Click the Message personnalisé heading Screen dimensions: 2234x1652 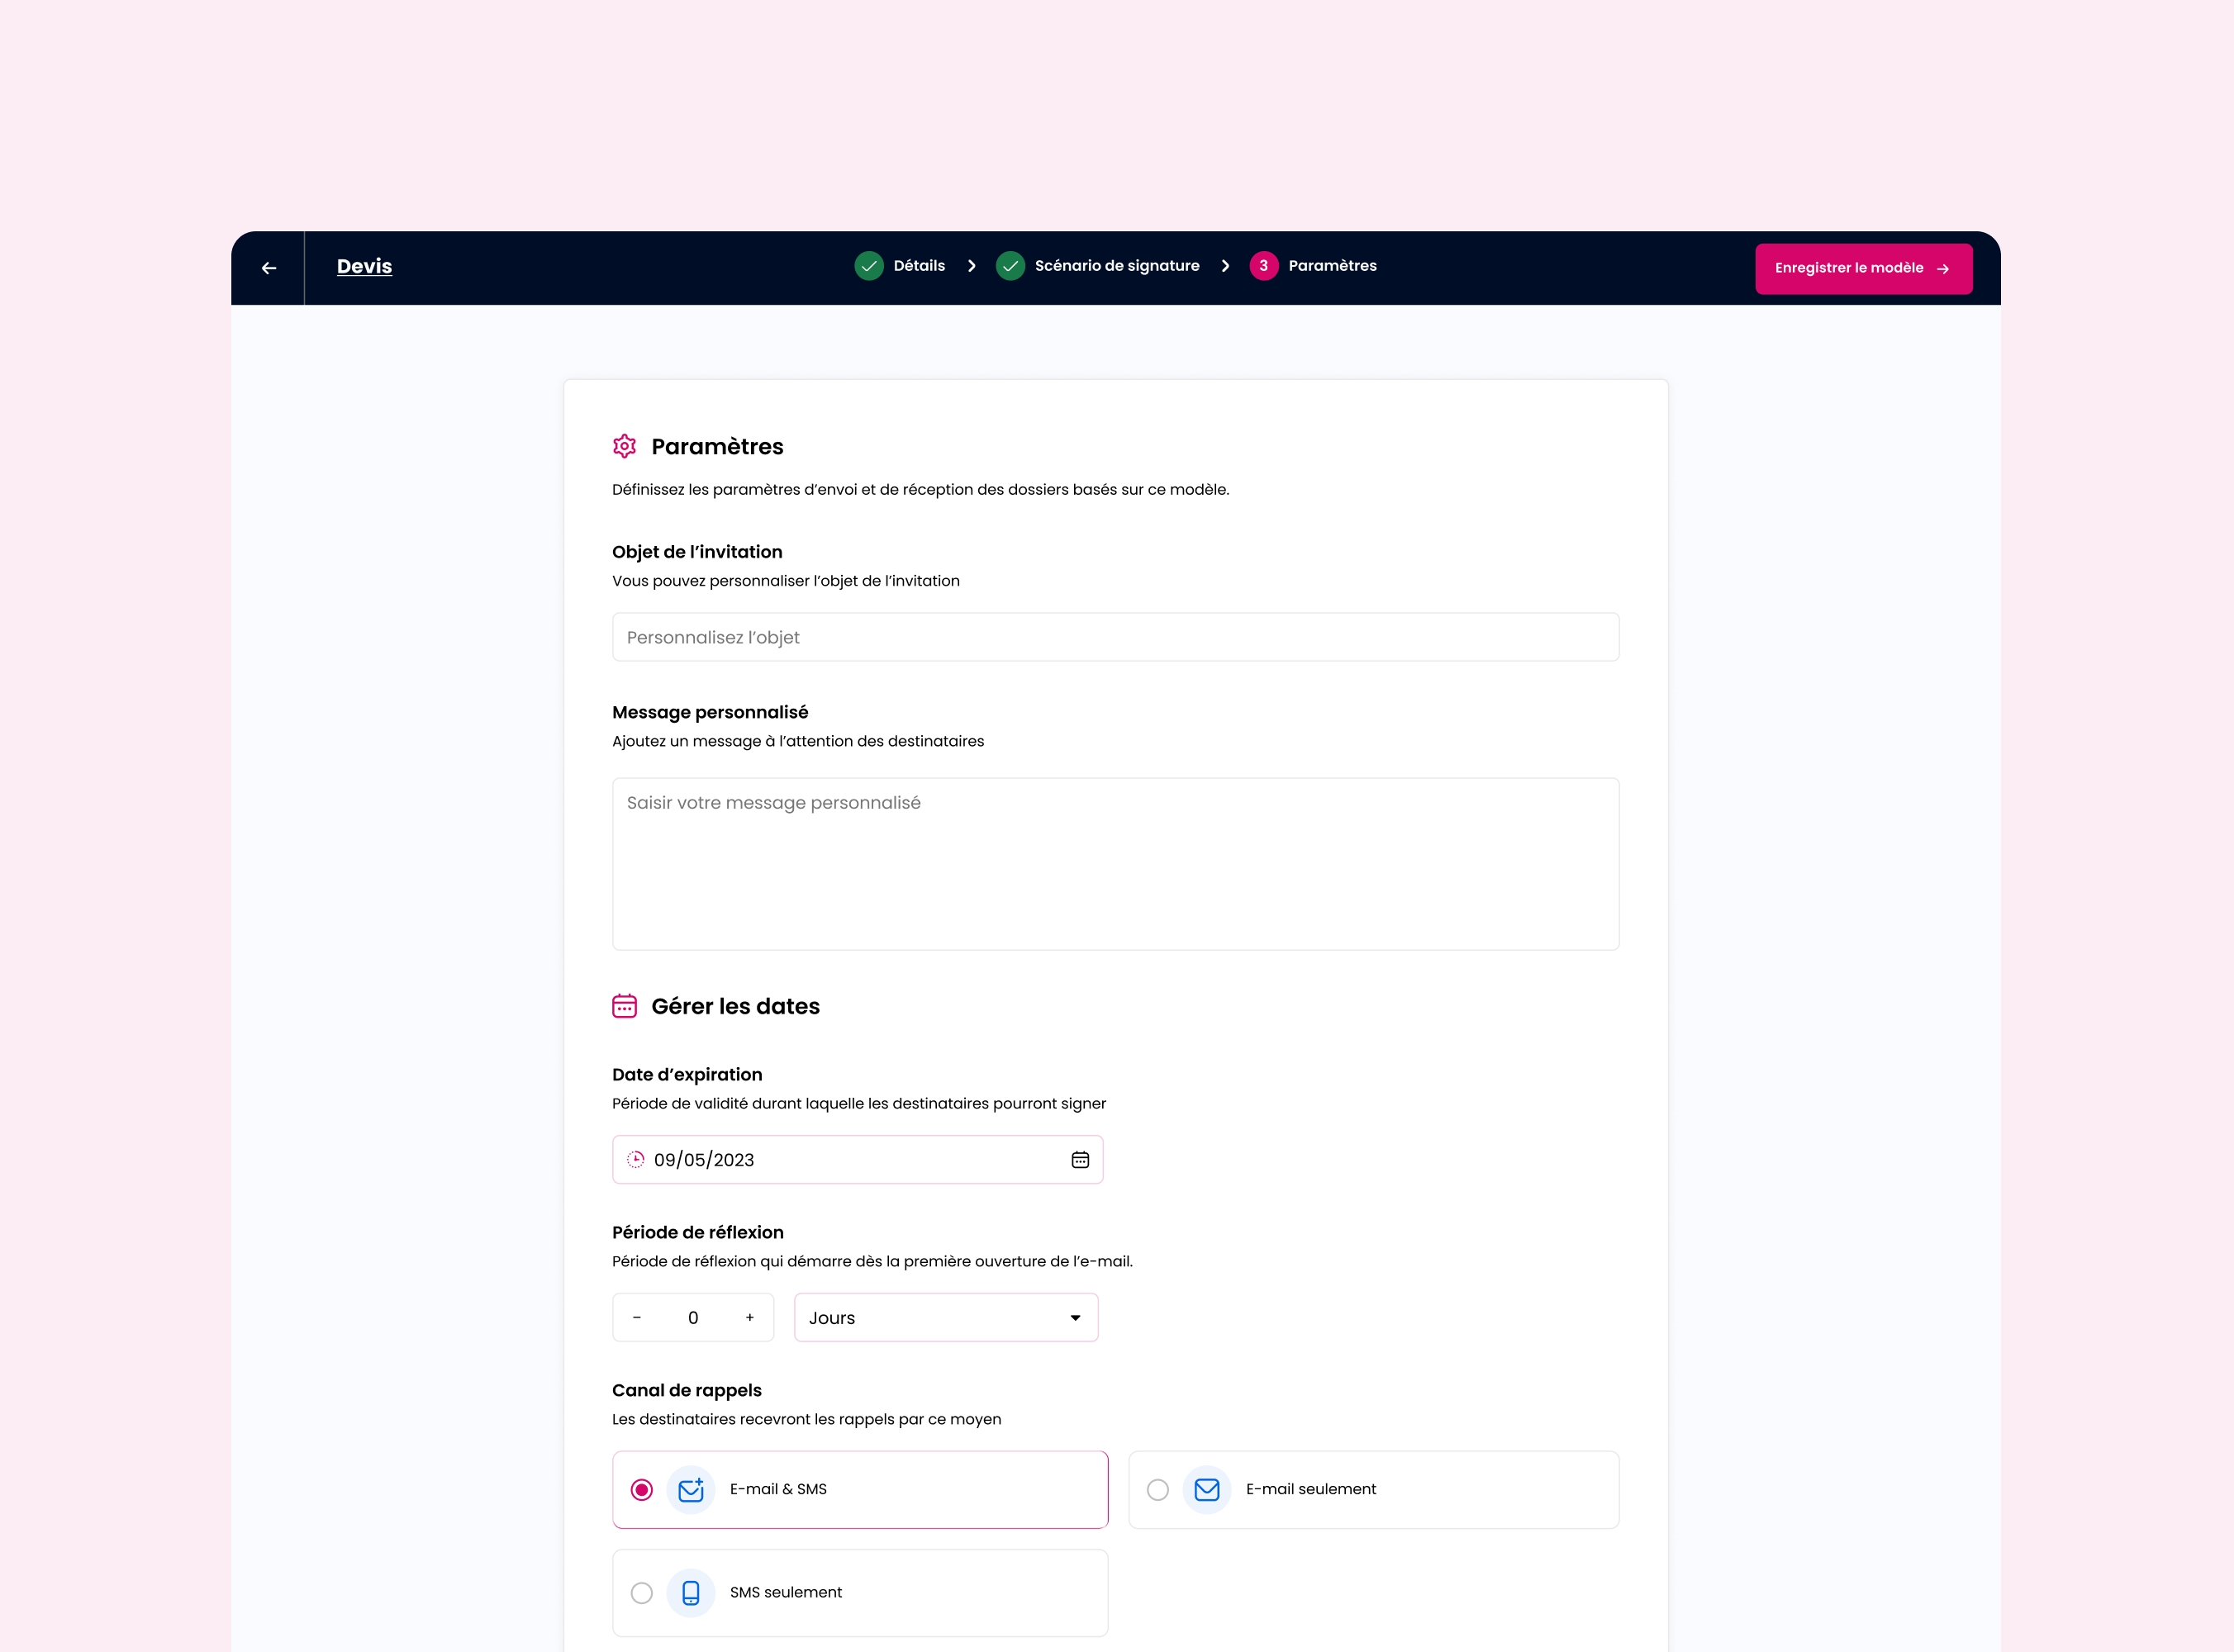[x=710, y=712]
